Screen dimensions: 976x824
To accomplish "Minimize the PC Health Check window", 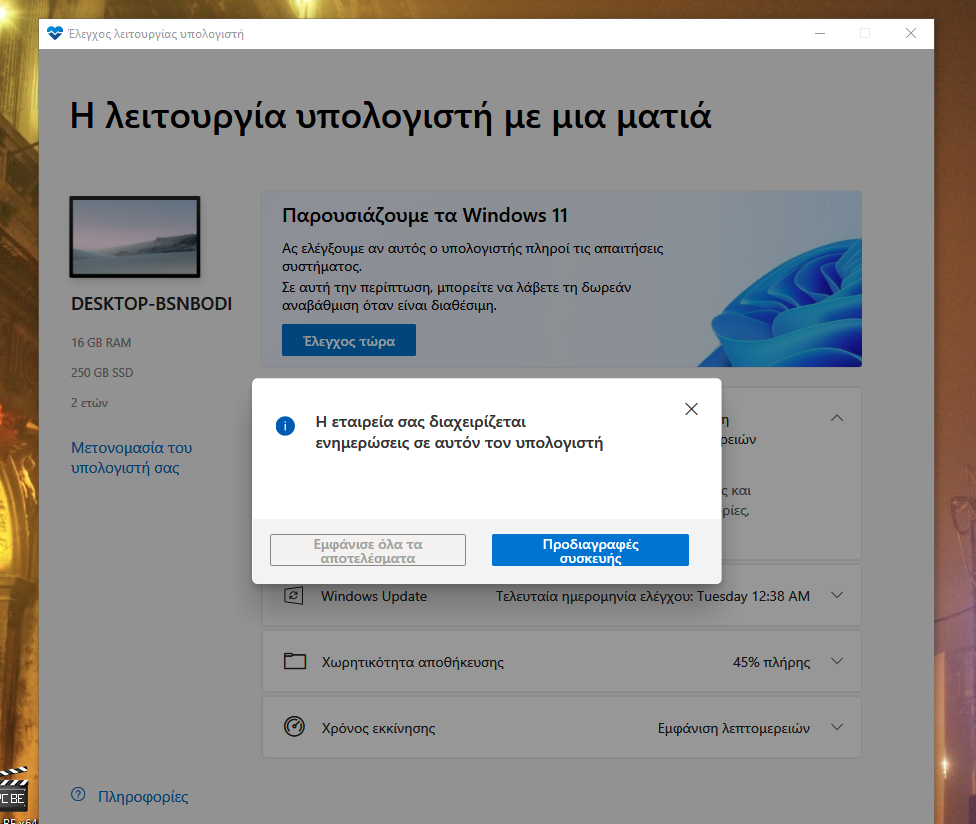I will tap(820, 33).
